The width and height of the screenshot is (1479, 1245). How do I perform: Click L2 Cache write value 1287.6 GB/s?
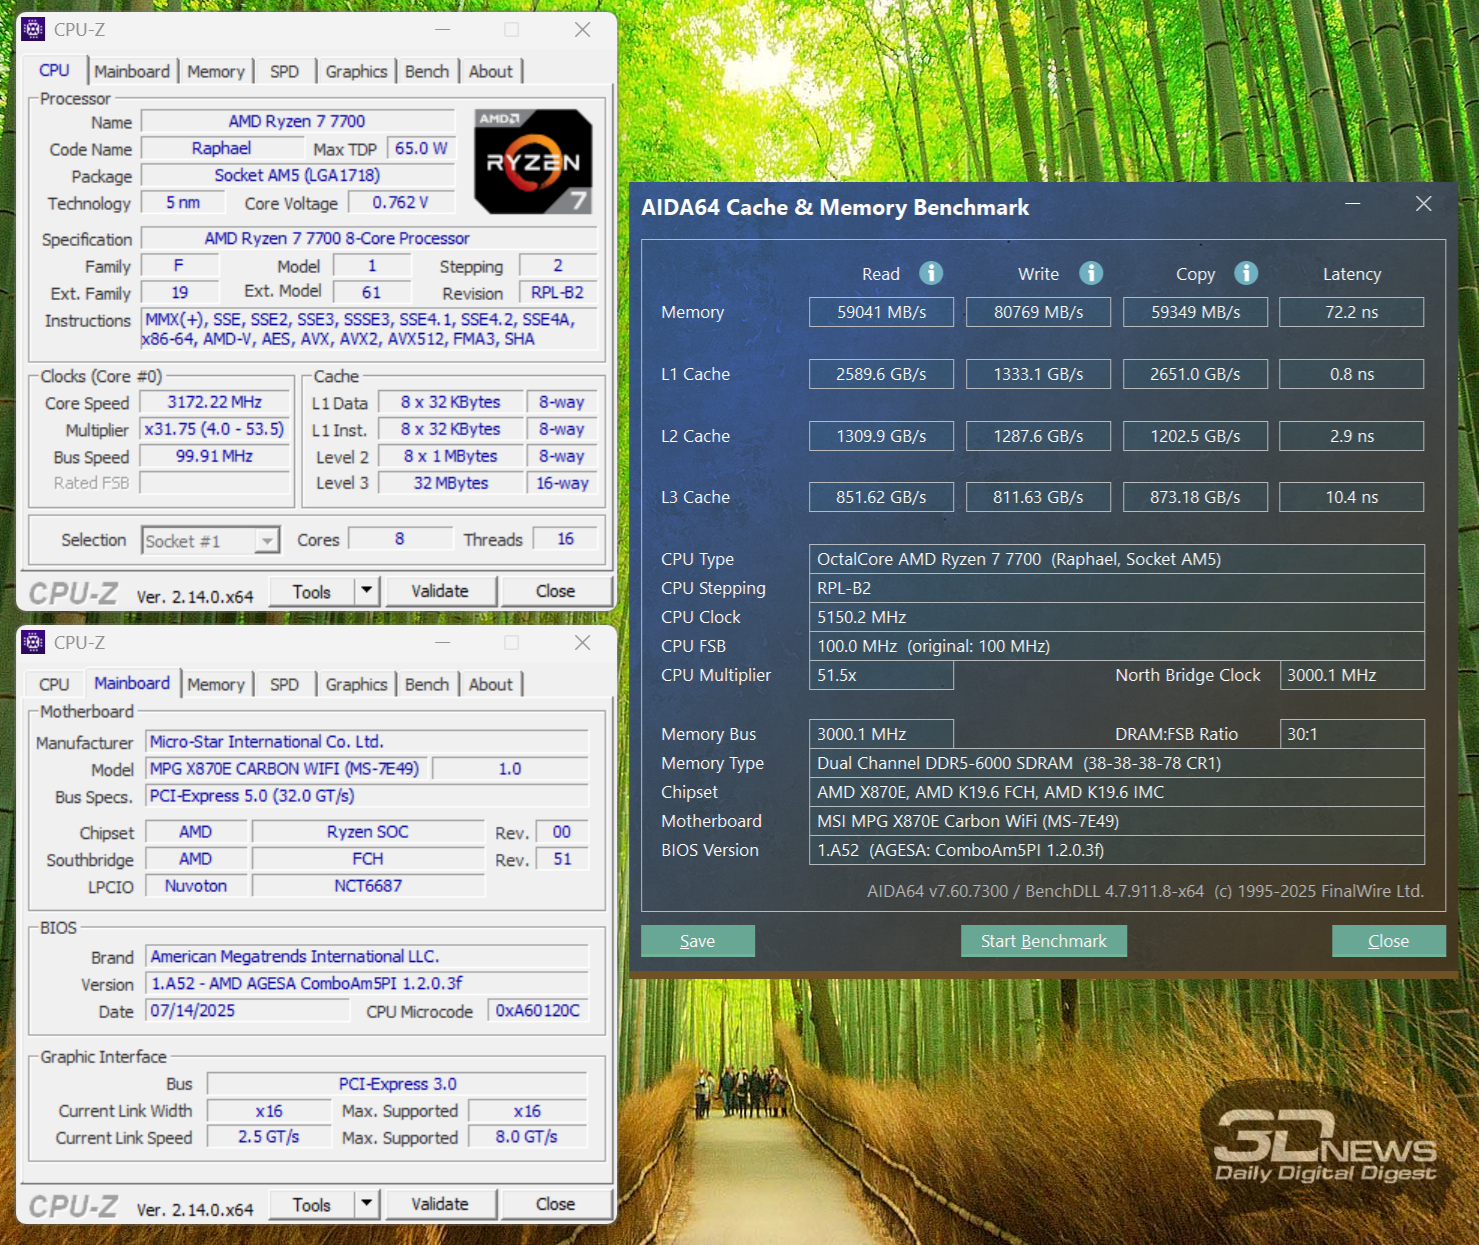tap(1038, 436)
